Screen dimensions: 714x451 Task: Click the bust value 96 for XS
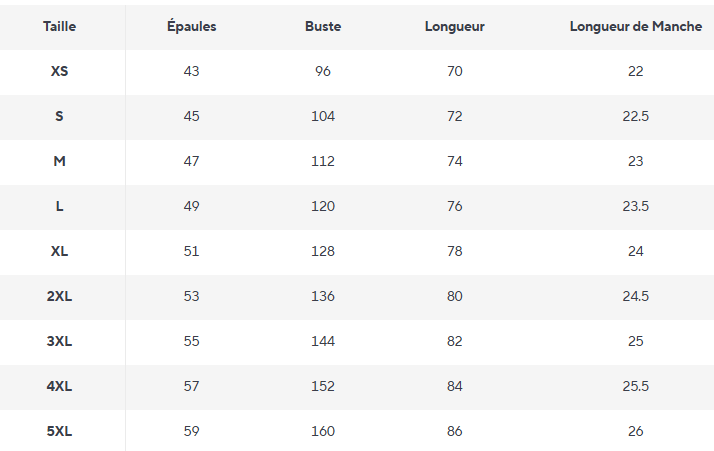pyautogui.click(x=323, y=72)
